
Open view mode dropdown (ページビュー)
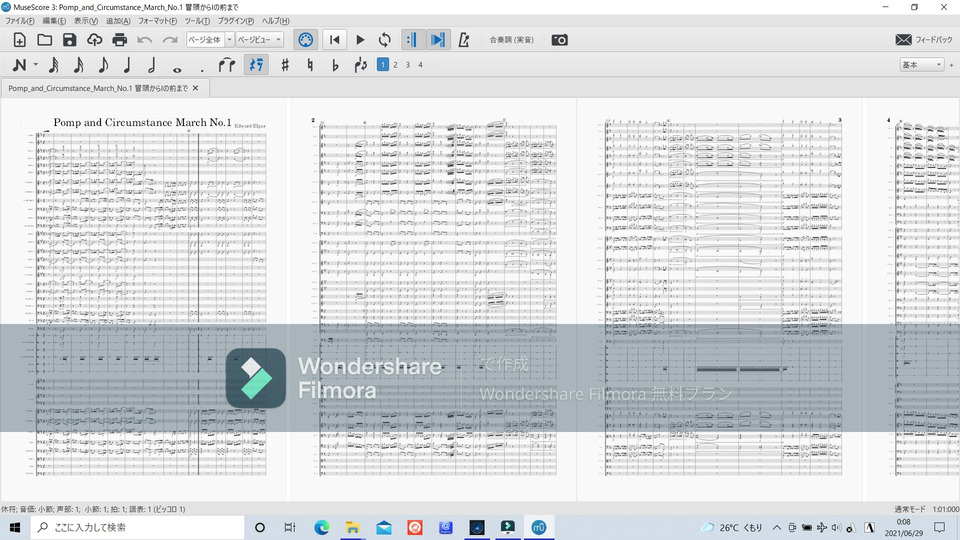click(260, 40)
